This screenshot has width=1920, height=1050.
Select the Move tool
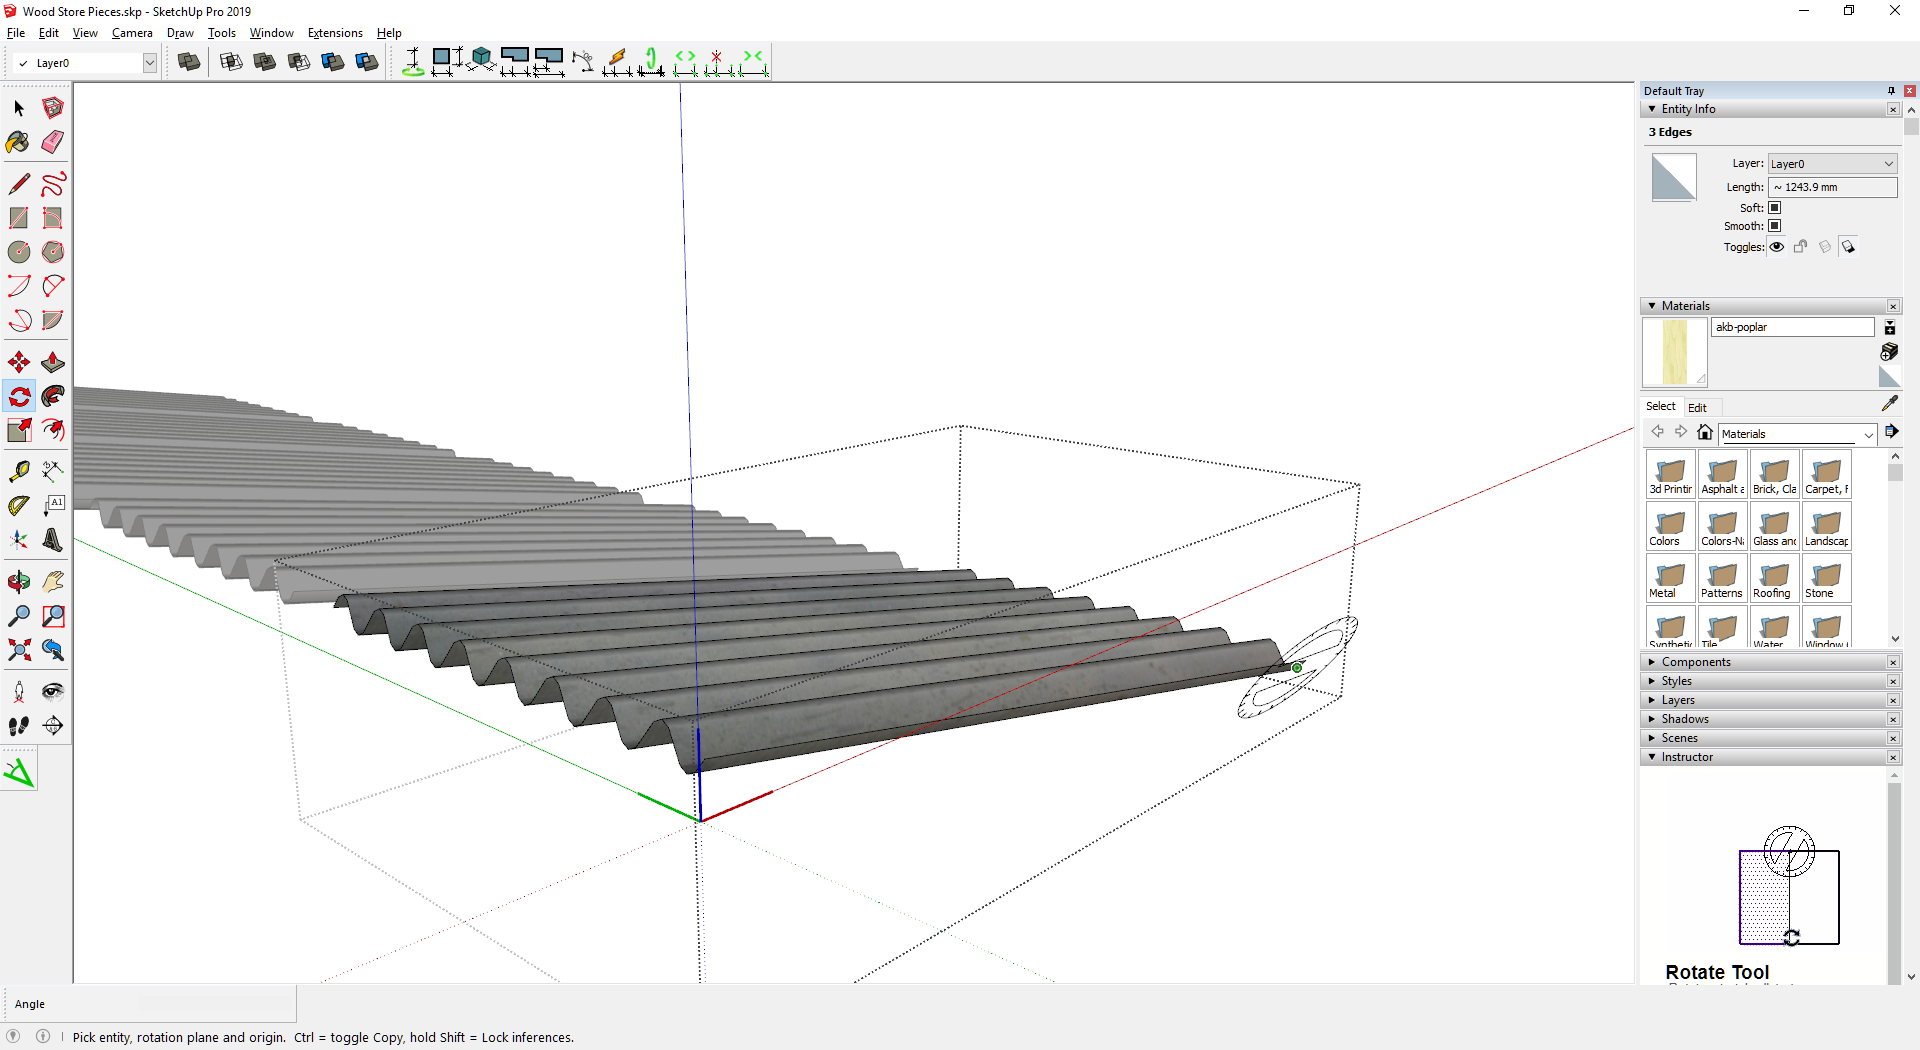pos(19,362)
